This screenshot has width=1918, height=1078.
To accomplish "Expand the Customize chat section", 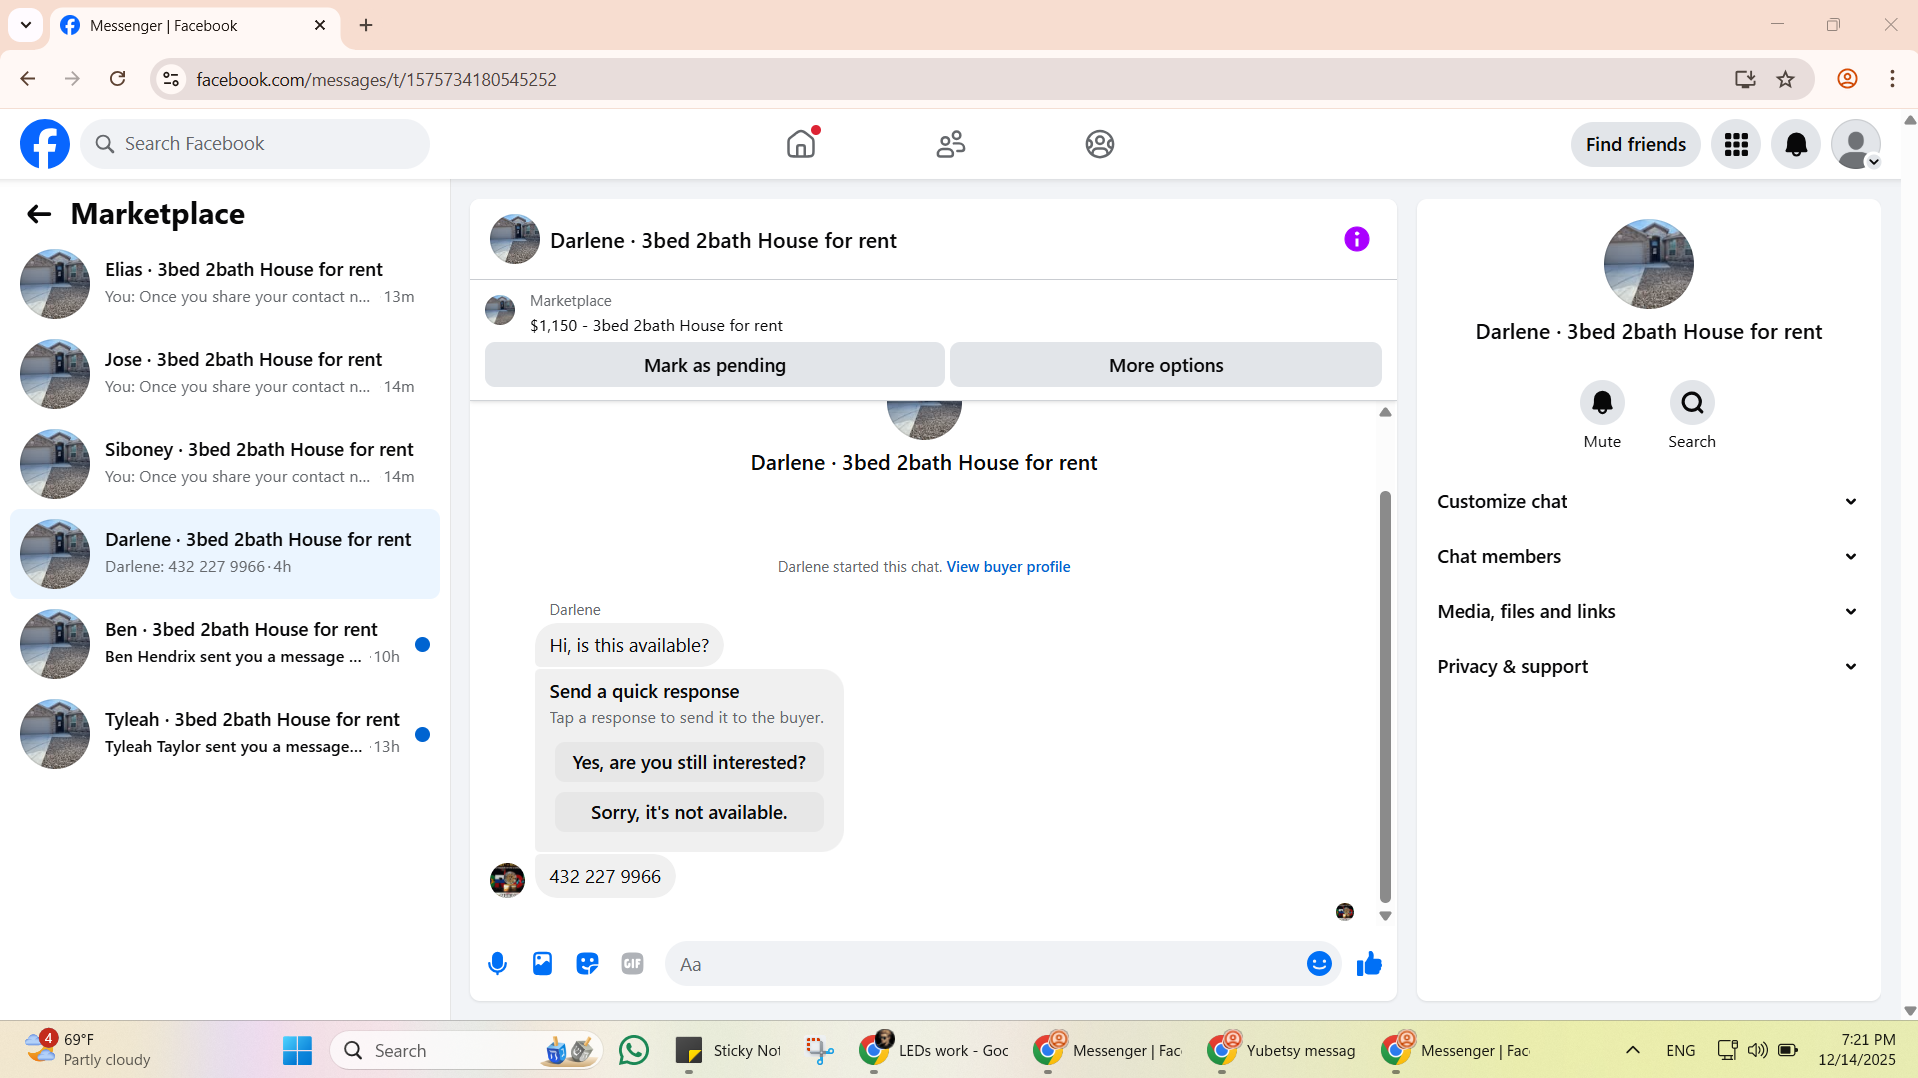I will click(x=1648, y=502).
